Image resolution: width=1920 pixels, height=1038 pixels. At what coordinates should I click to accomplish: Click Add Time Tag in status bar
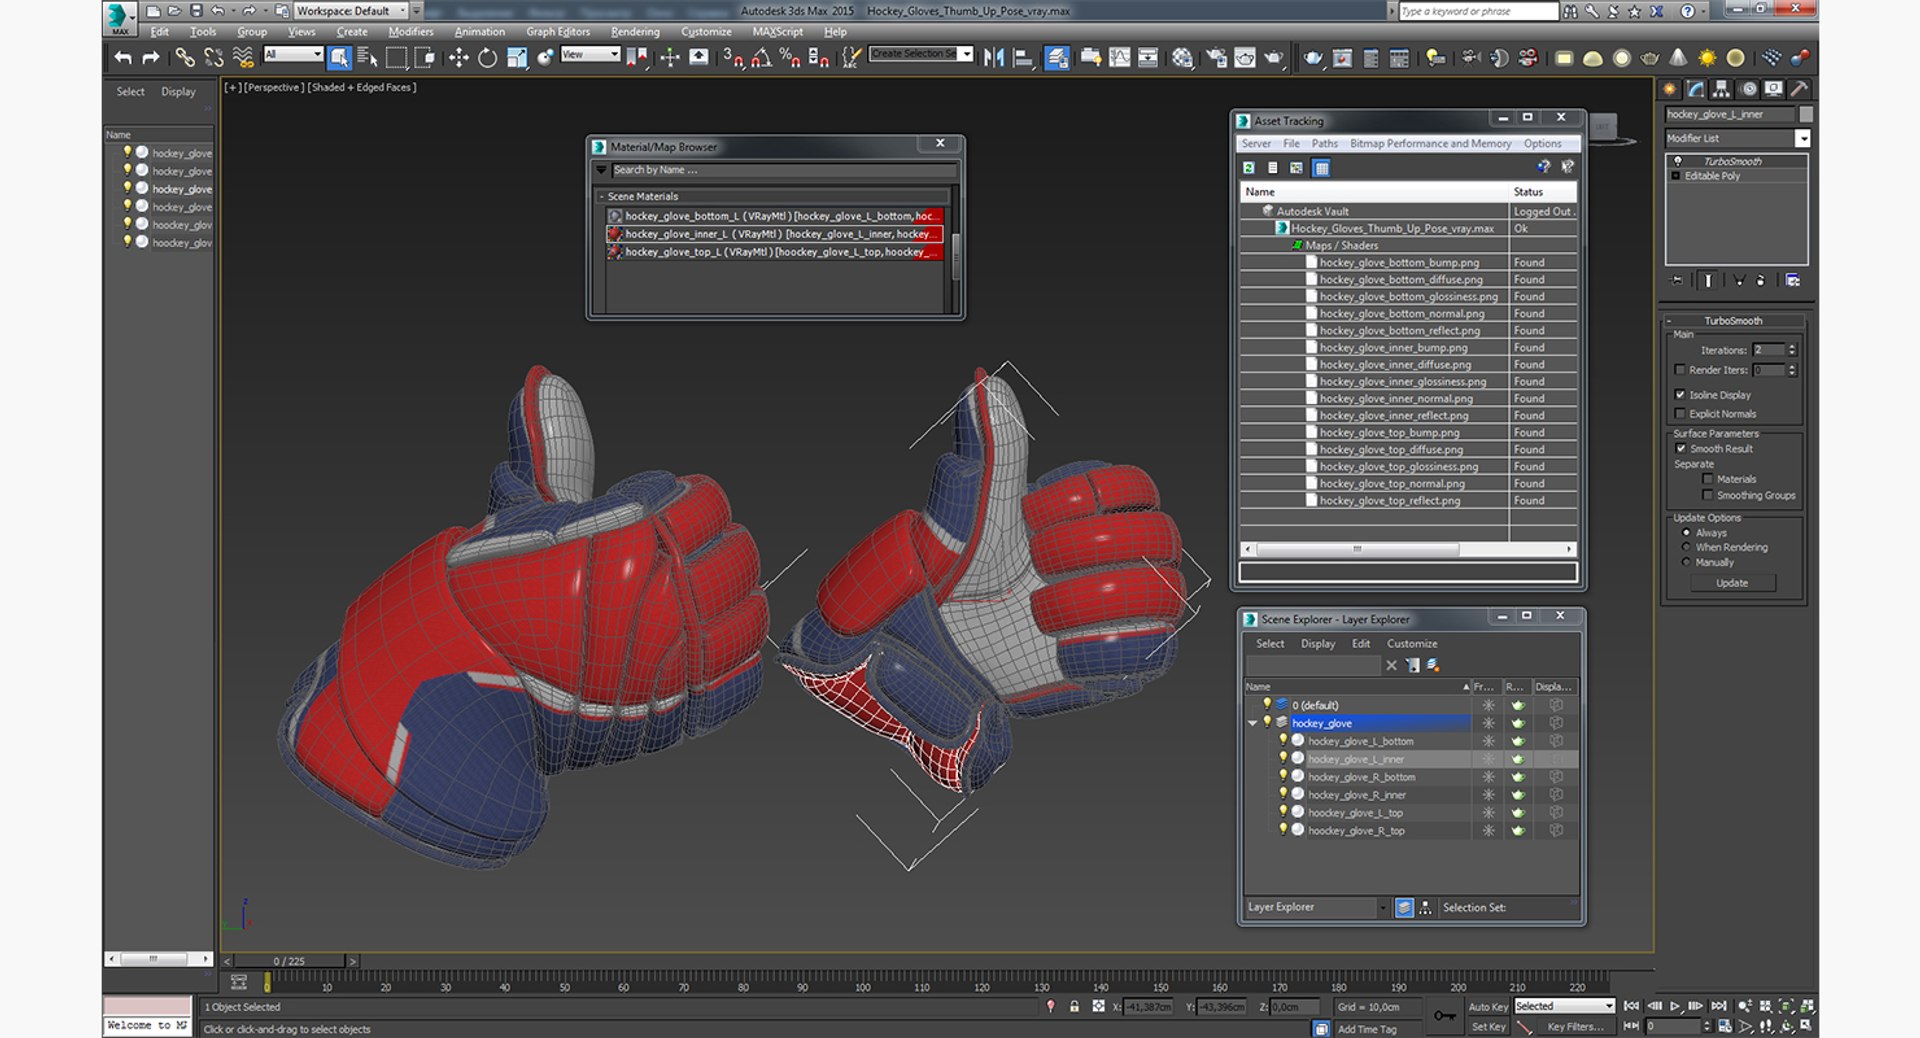tap(1366, 1029)
